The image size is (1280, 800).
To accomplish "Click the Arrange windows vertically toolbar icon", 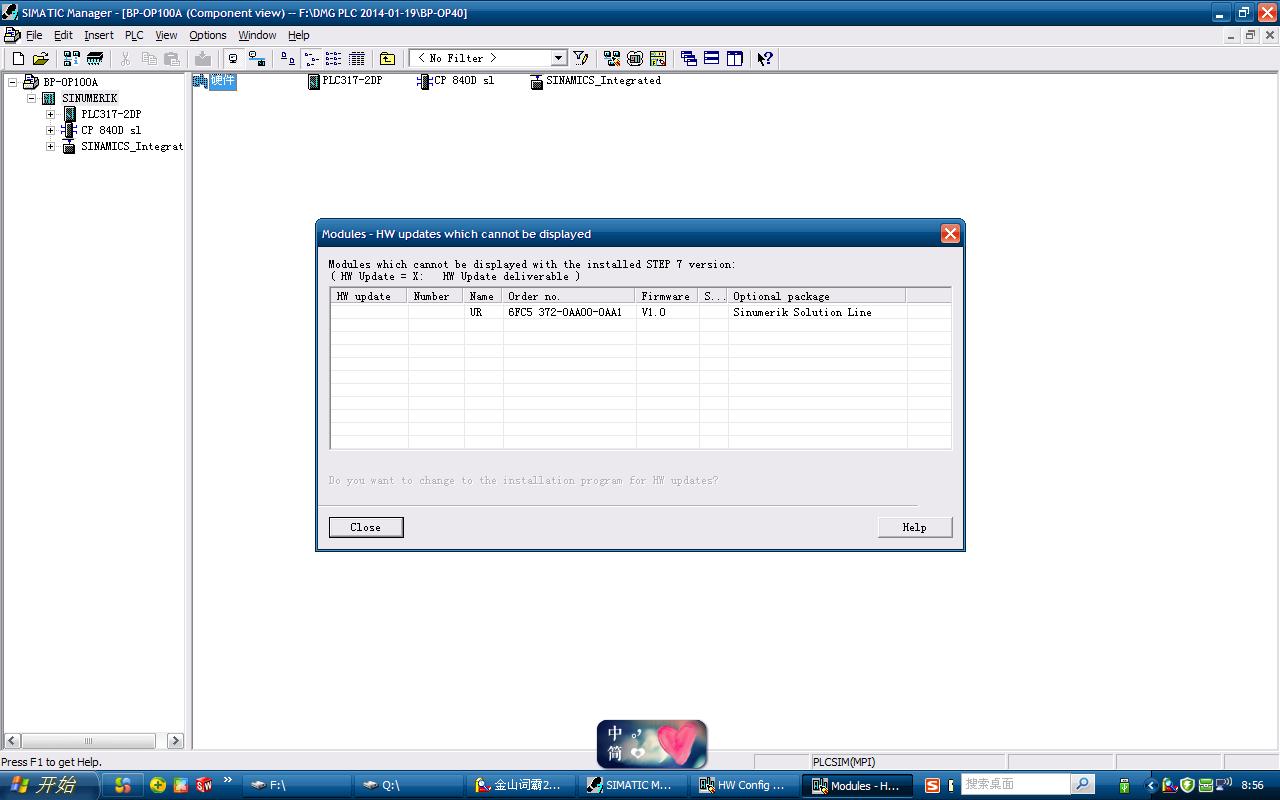I will tap(735, 58).
